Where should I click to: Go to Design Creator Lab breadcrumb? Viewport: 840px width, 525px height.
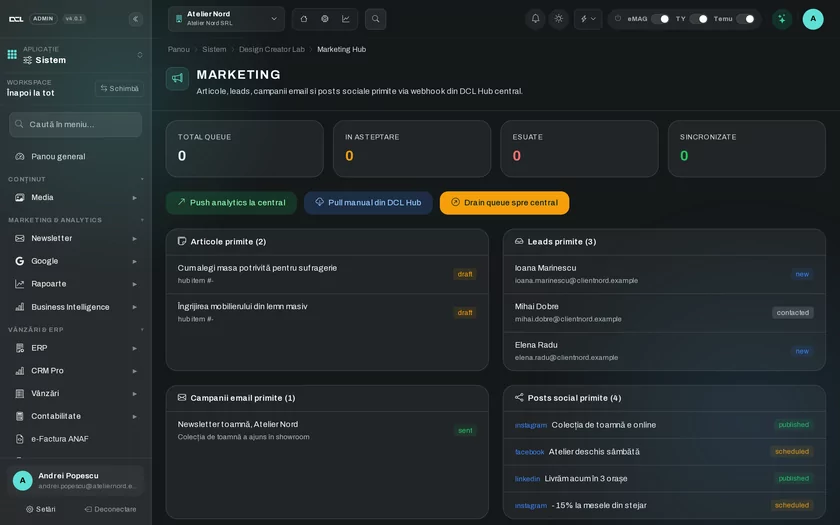point(272,49)
